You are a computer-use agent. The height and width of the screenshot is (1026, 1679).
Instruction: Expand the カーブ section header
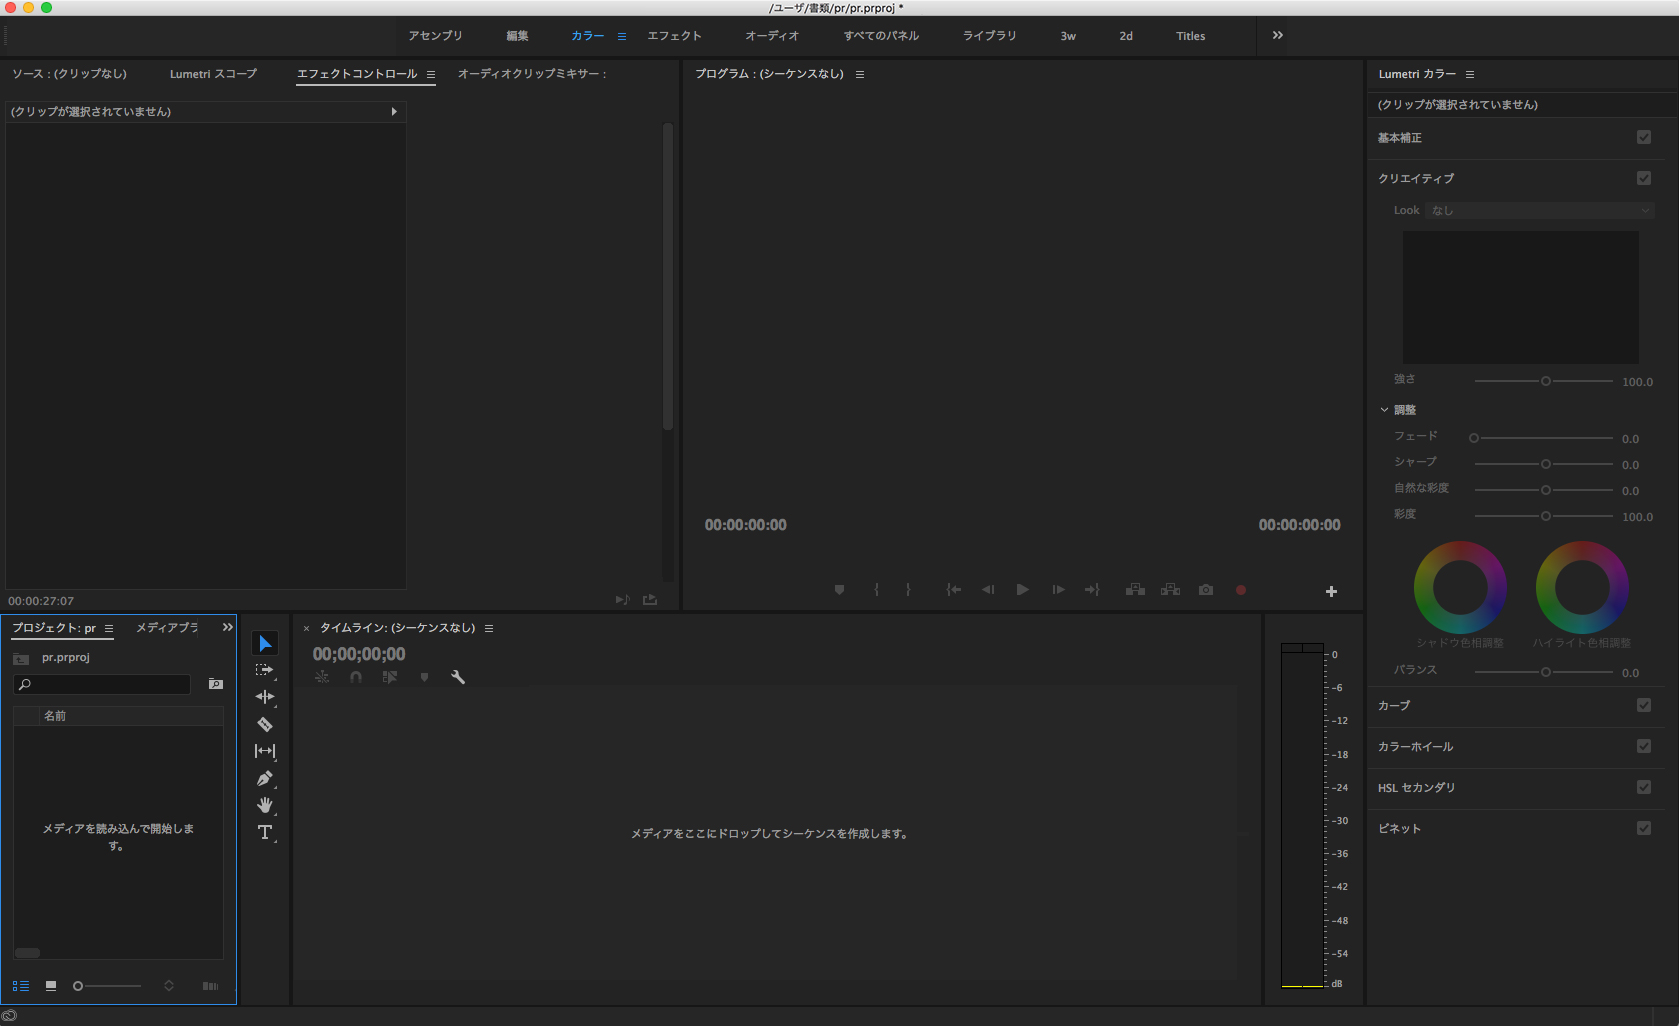coord(1394,705)
